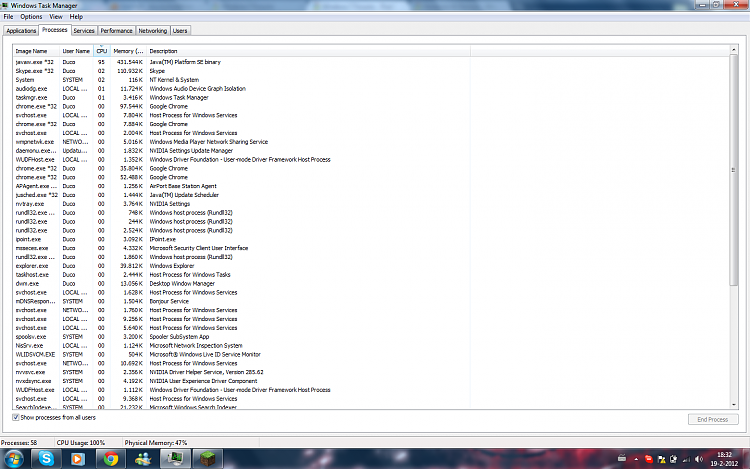Switch to the Applications tab

[x=21, y=31]
